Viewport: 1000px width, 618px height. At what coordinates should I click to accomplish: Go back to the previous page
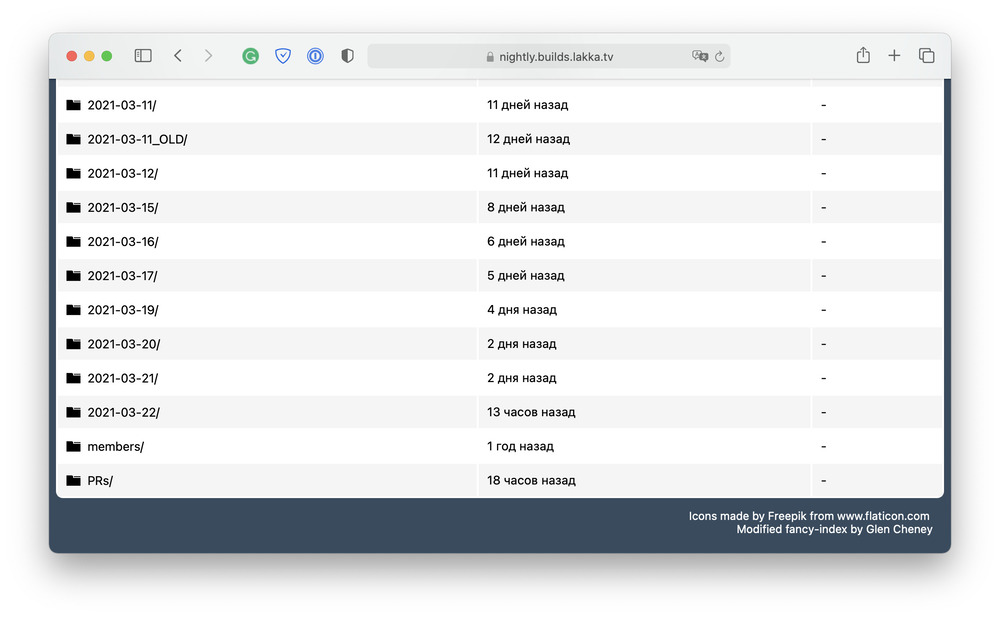click(178, 56)
